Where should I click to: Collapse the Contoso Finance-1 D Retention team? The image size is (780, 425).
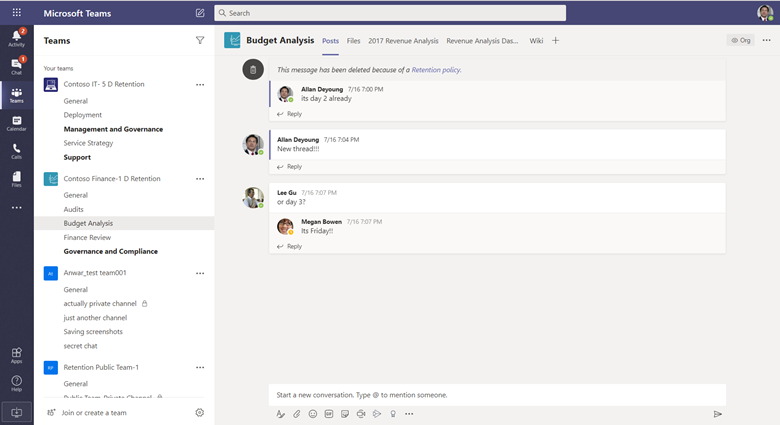[112, 178]
